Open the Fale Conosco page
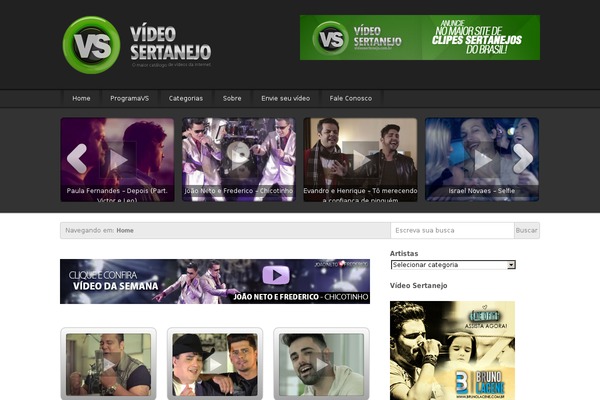This screenshot has height=400, width=600. tap(351, 98)
